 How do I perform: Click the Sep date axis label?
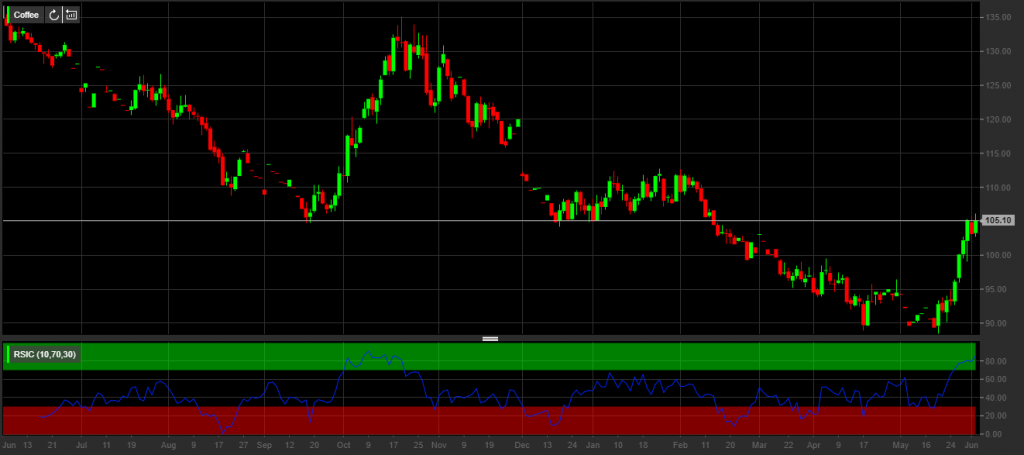point(264,447)
